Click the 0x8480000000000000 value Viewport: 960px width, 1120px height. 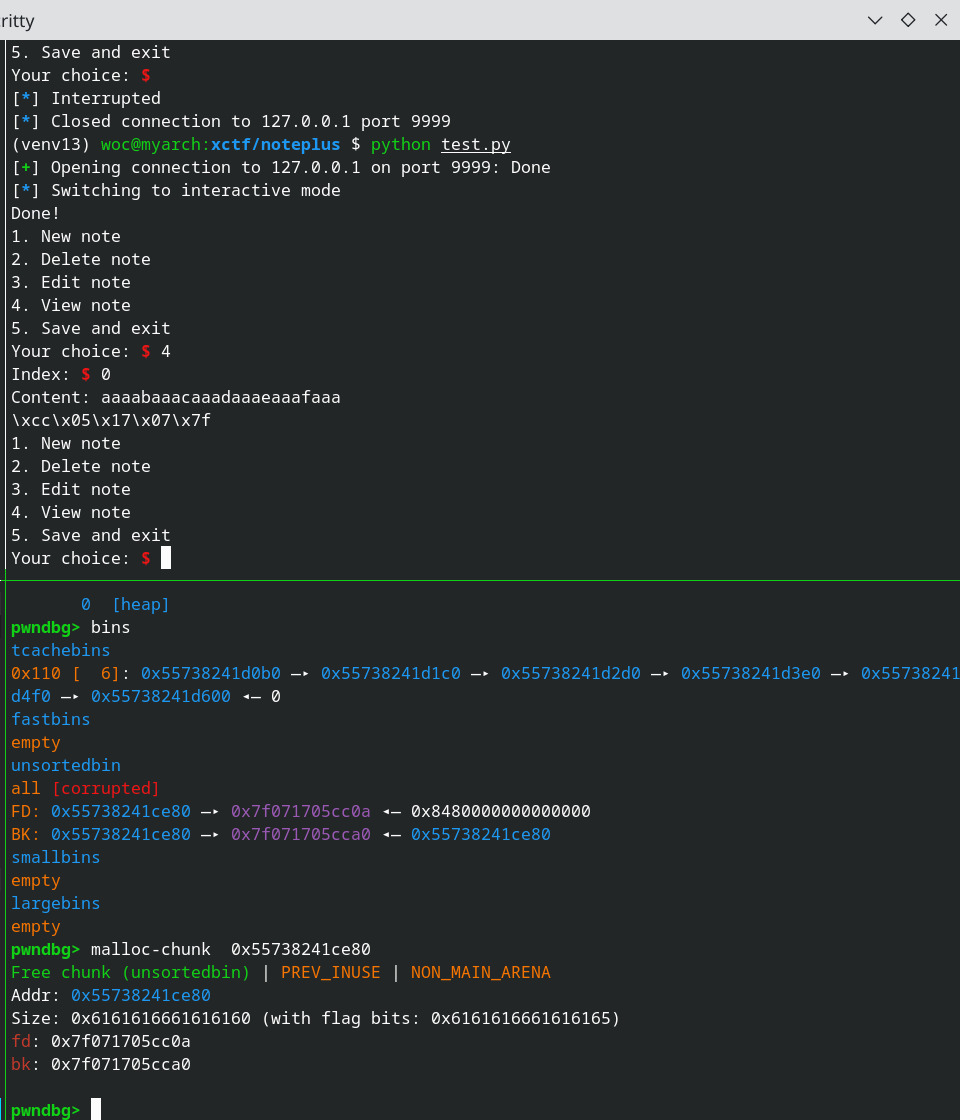pos(500,811)
